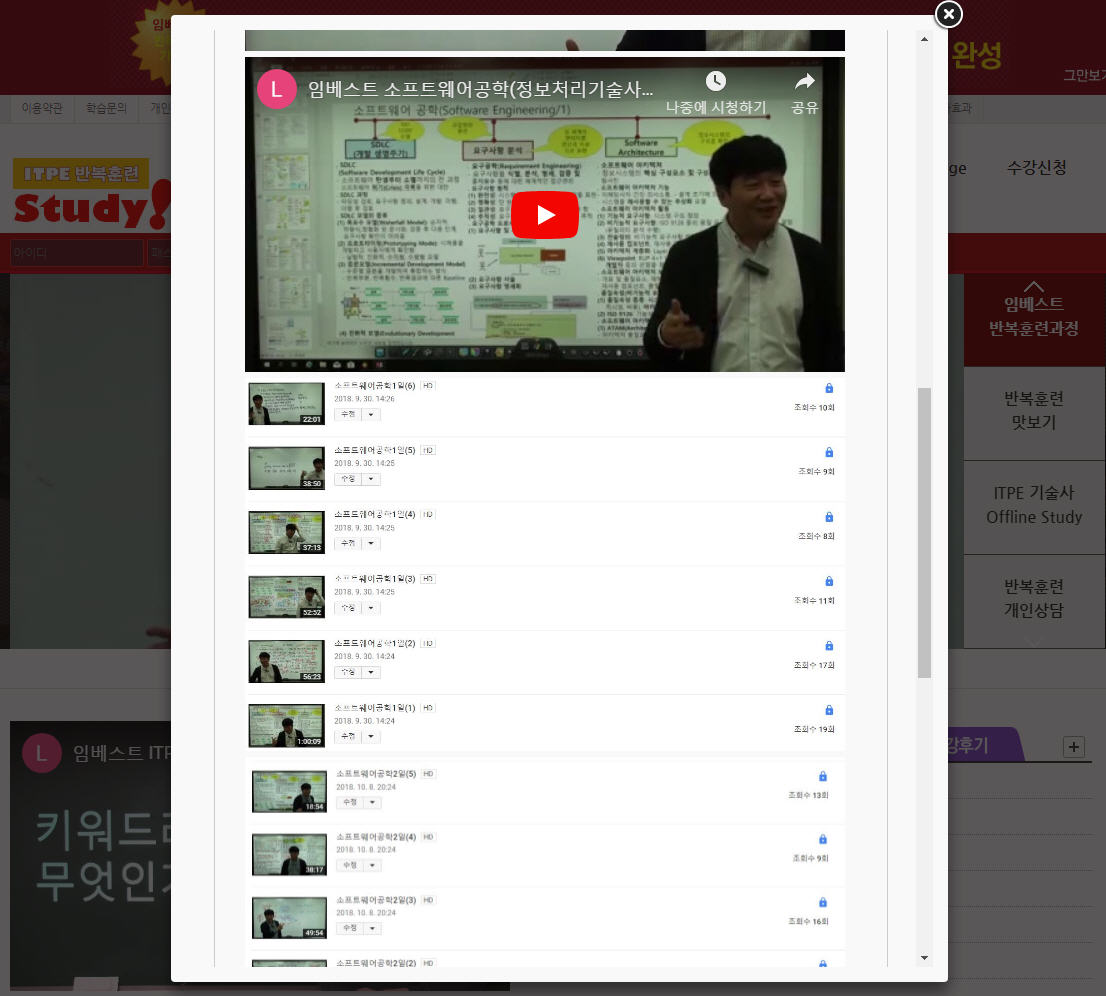Expand the dropdown arrow for 소프트웨어공학2일(4)
This screenshot has height=996, width=1106.
click(372, 866)
